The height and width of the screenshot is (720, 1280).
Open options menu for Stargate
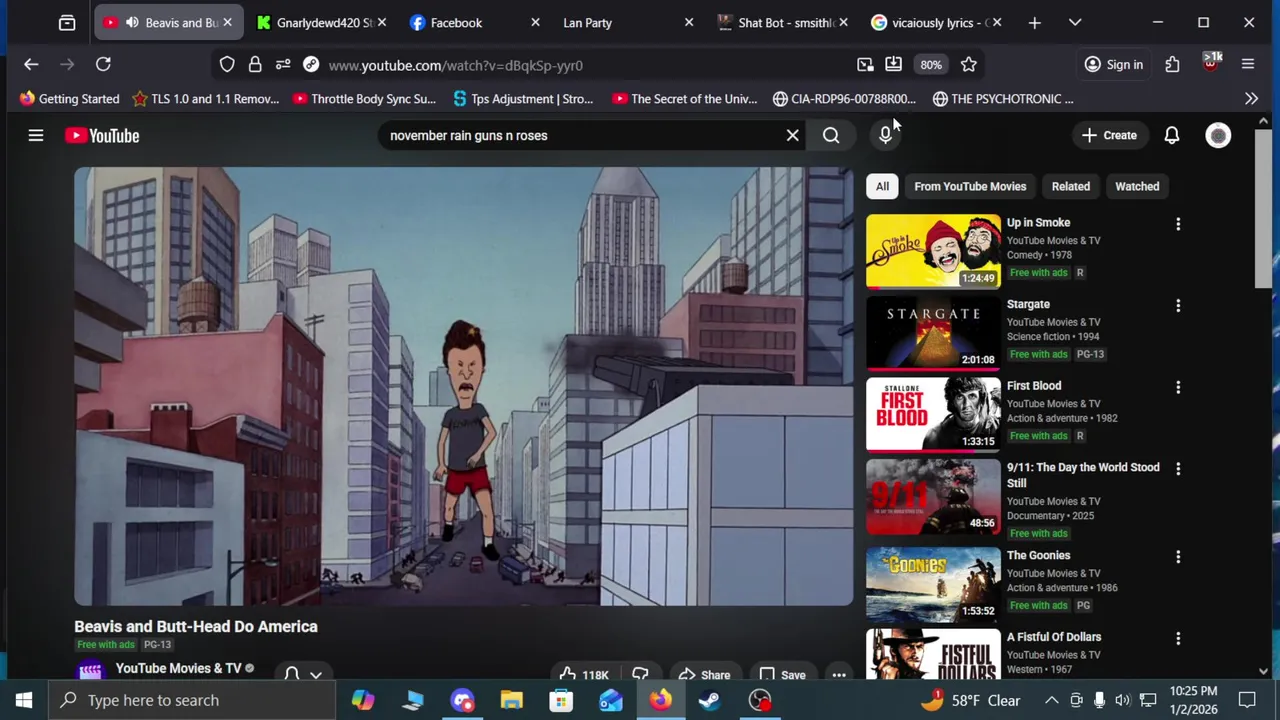click(x=1178, y=305)
